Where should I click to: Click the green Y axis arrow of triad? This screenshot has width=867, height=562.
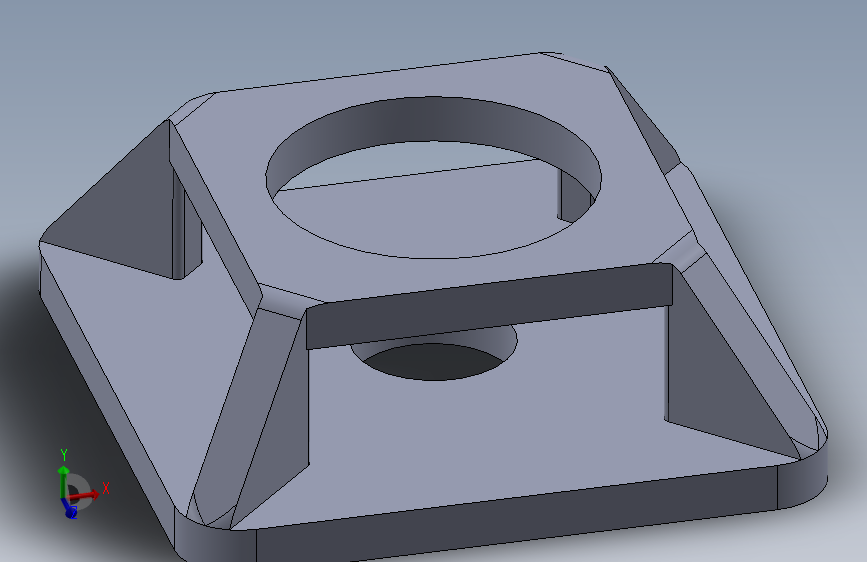(63, 481)
